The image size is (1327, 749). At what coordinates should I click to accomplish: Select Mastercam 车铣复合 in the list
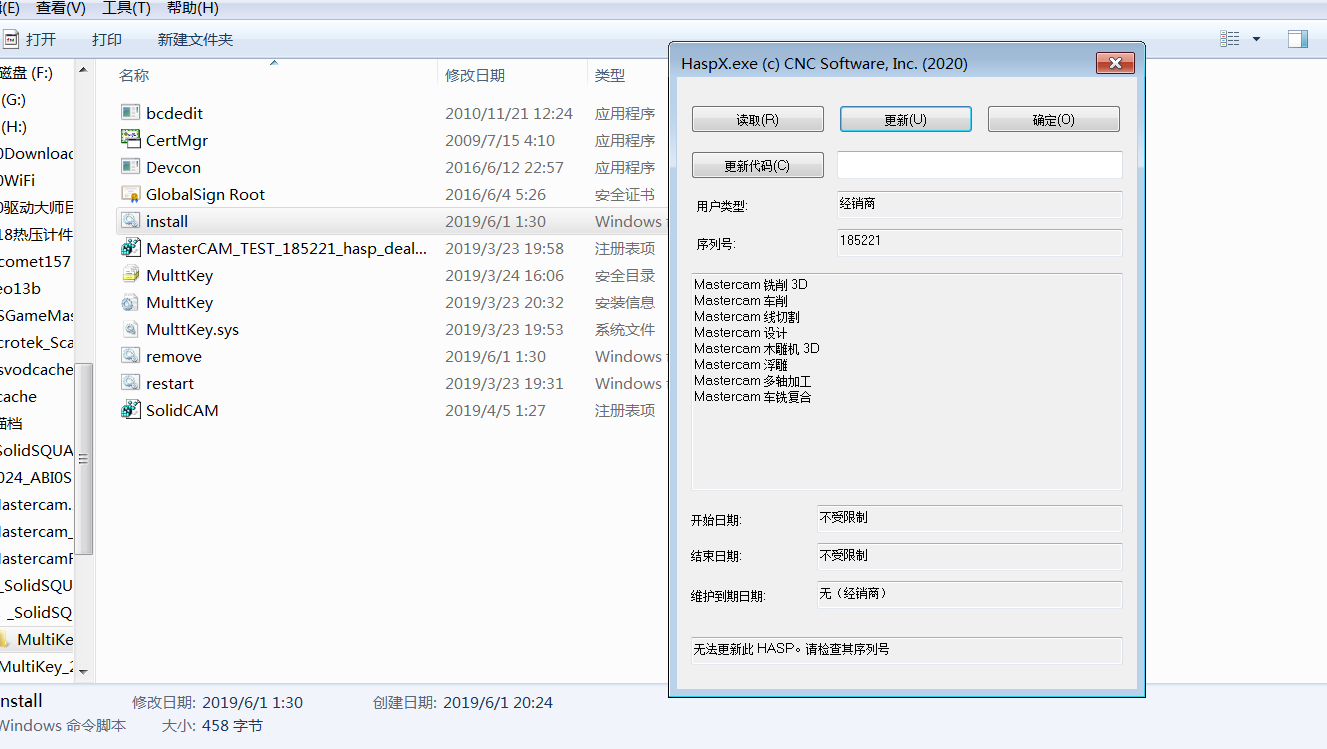pos(753,397)
